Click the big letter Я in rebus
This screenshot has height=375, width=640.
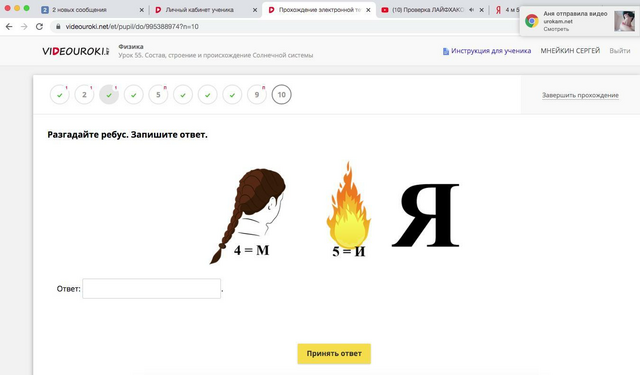click(426, 215)
